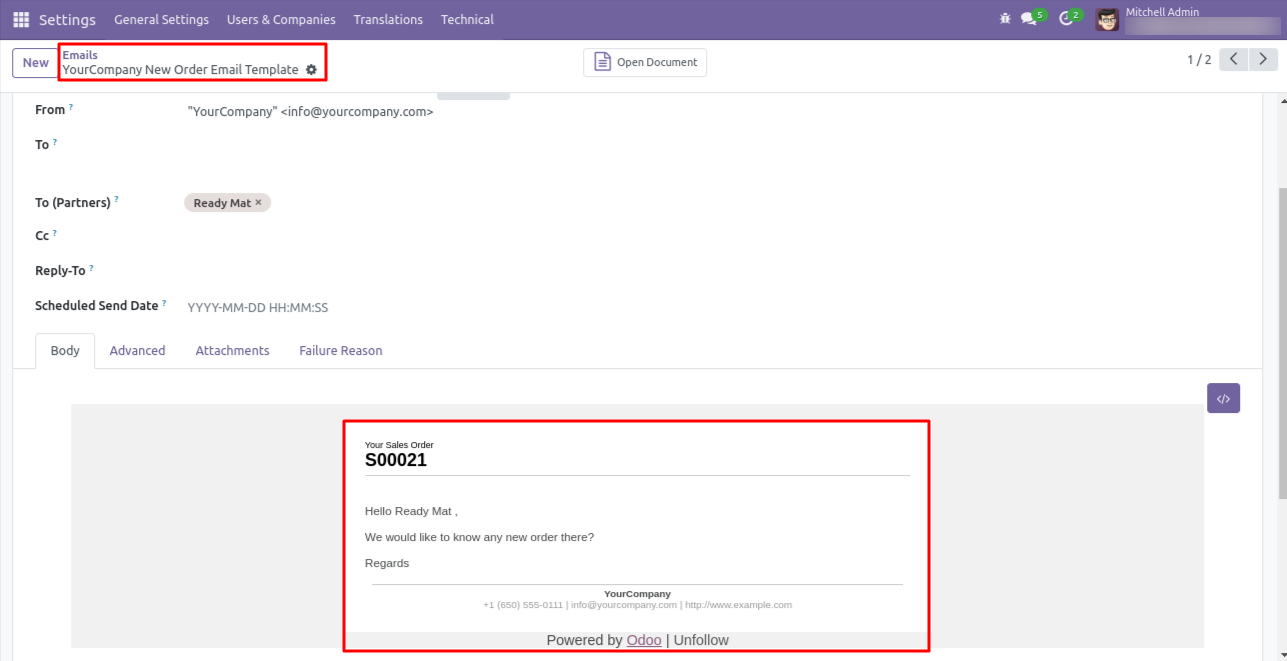Click 'We would like to know' sentence

(479, 537)
